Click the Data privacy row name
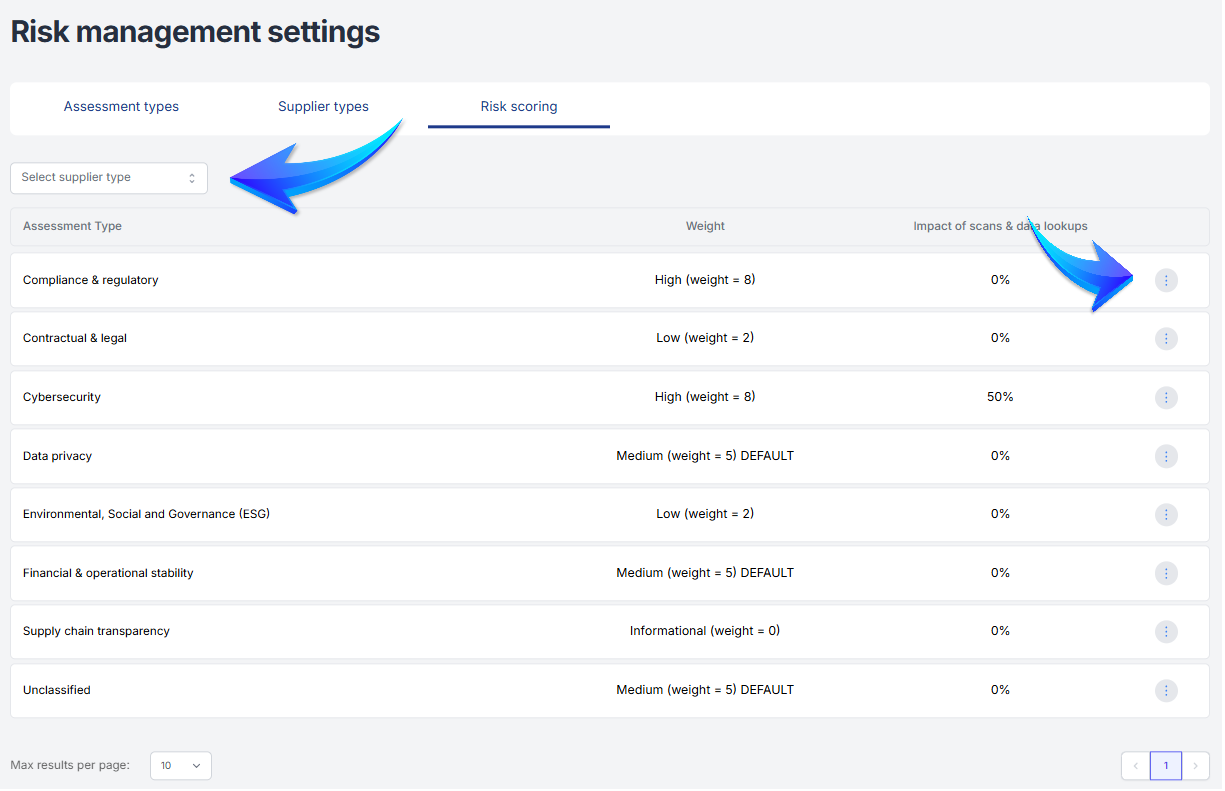 (57, 456)
